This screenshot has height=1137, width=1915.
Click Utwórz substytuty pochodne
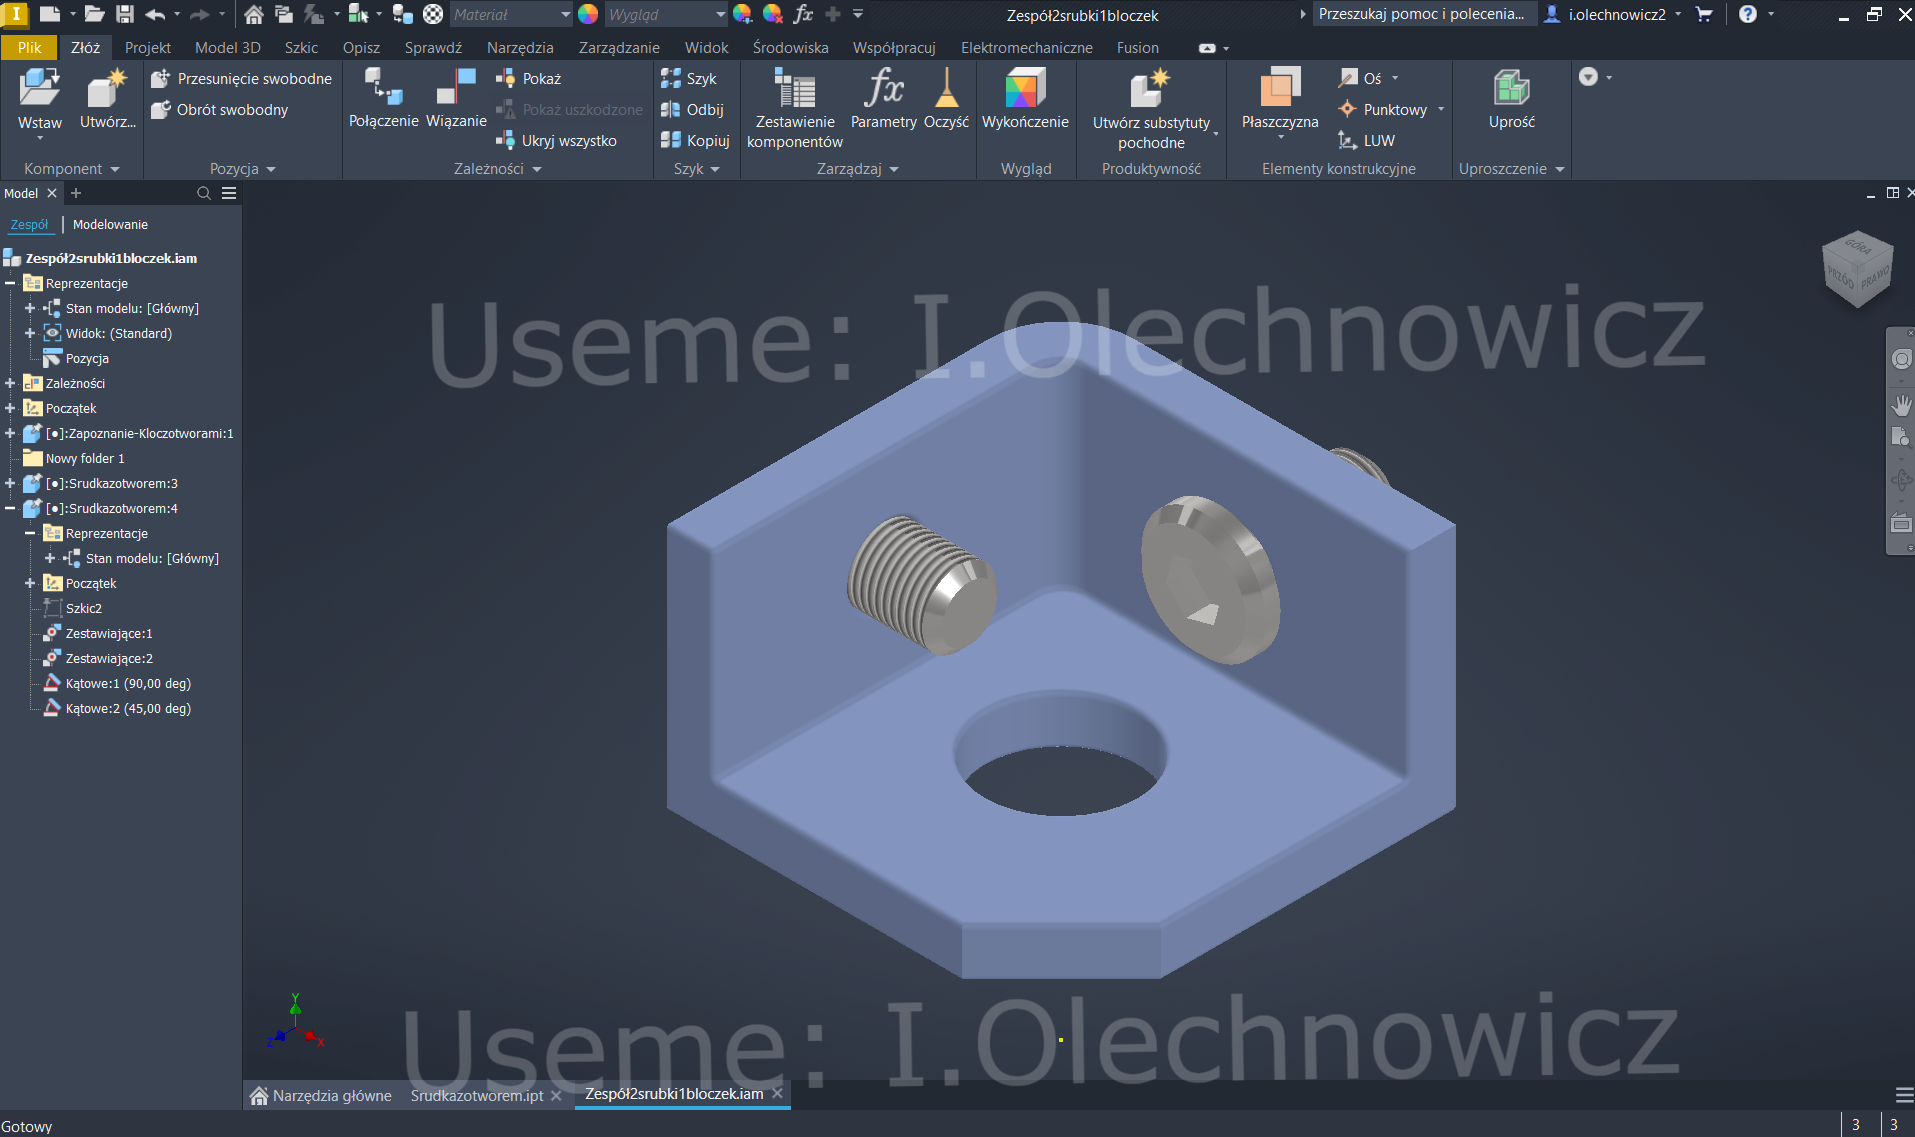[x=1151, y=108]
